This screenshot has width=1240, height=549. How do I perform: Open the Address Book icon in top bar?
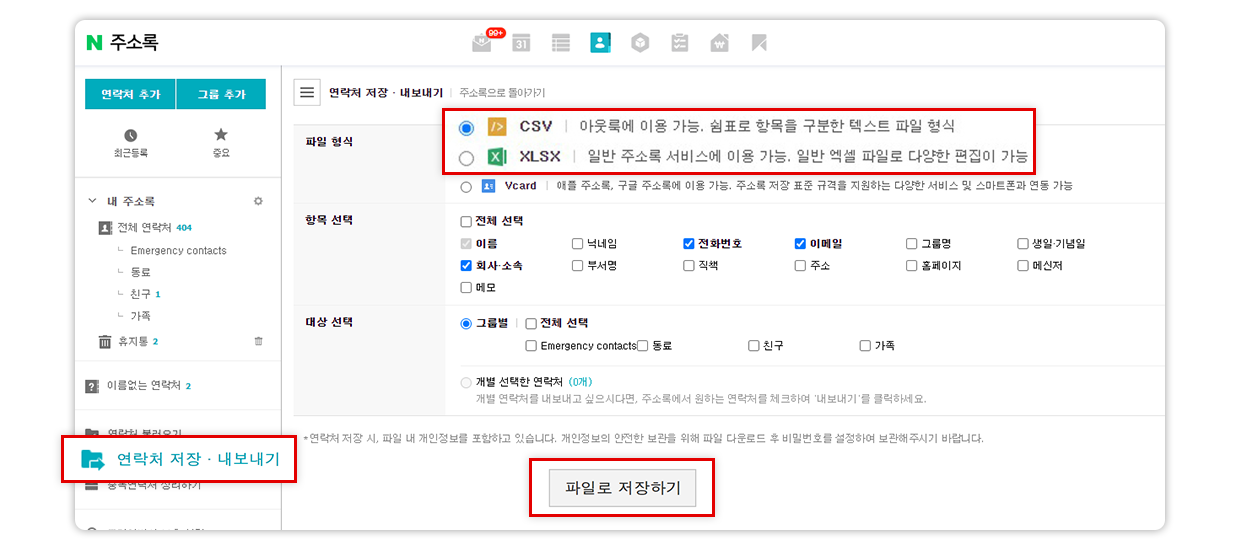tap(600, 43)
